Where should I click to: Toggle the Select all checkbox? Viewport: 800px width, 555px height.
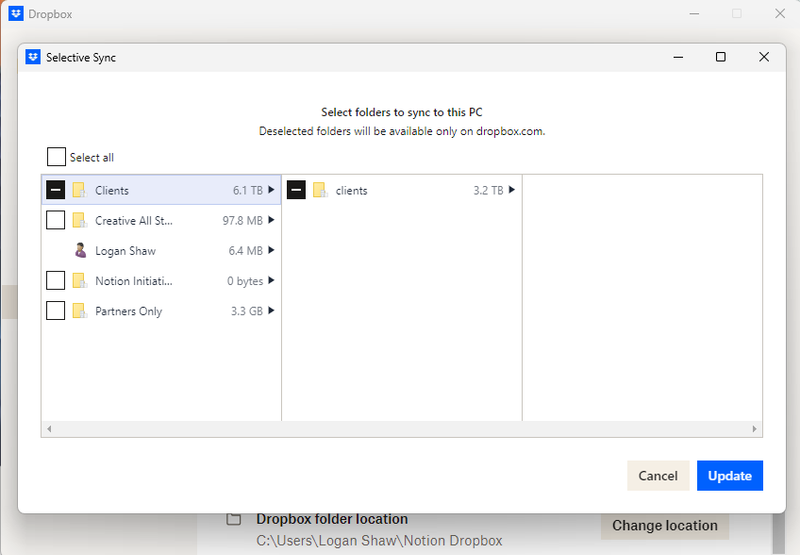point(56,157)
